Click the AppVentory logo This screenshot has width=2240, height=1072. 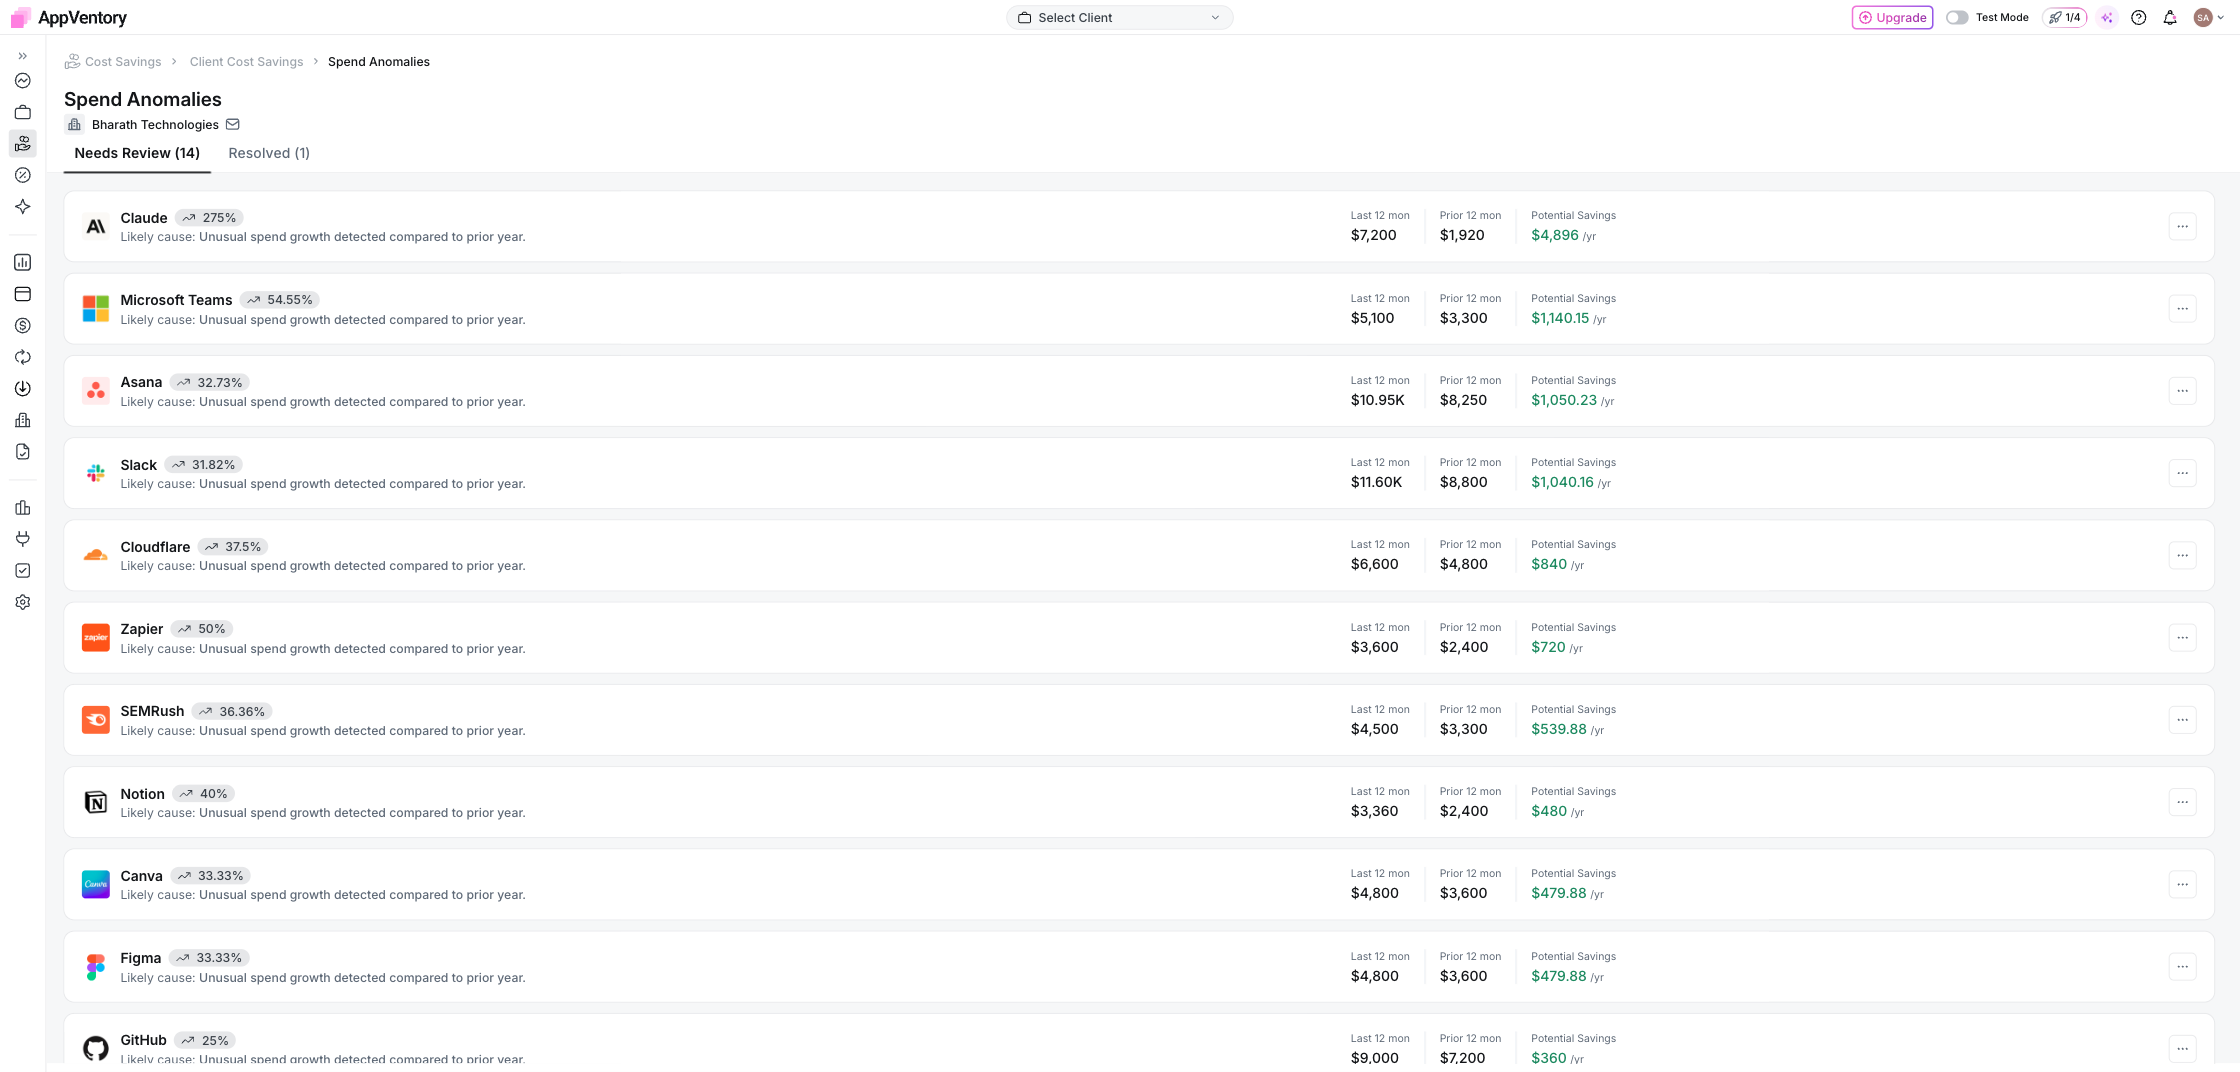click(x=68, y=18)
